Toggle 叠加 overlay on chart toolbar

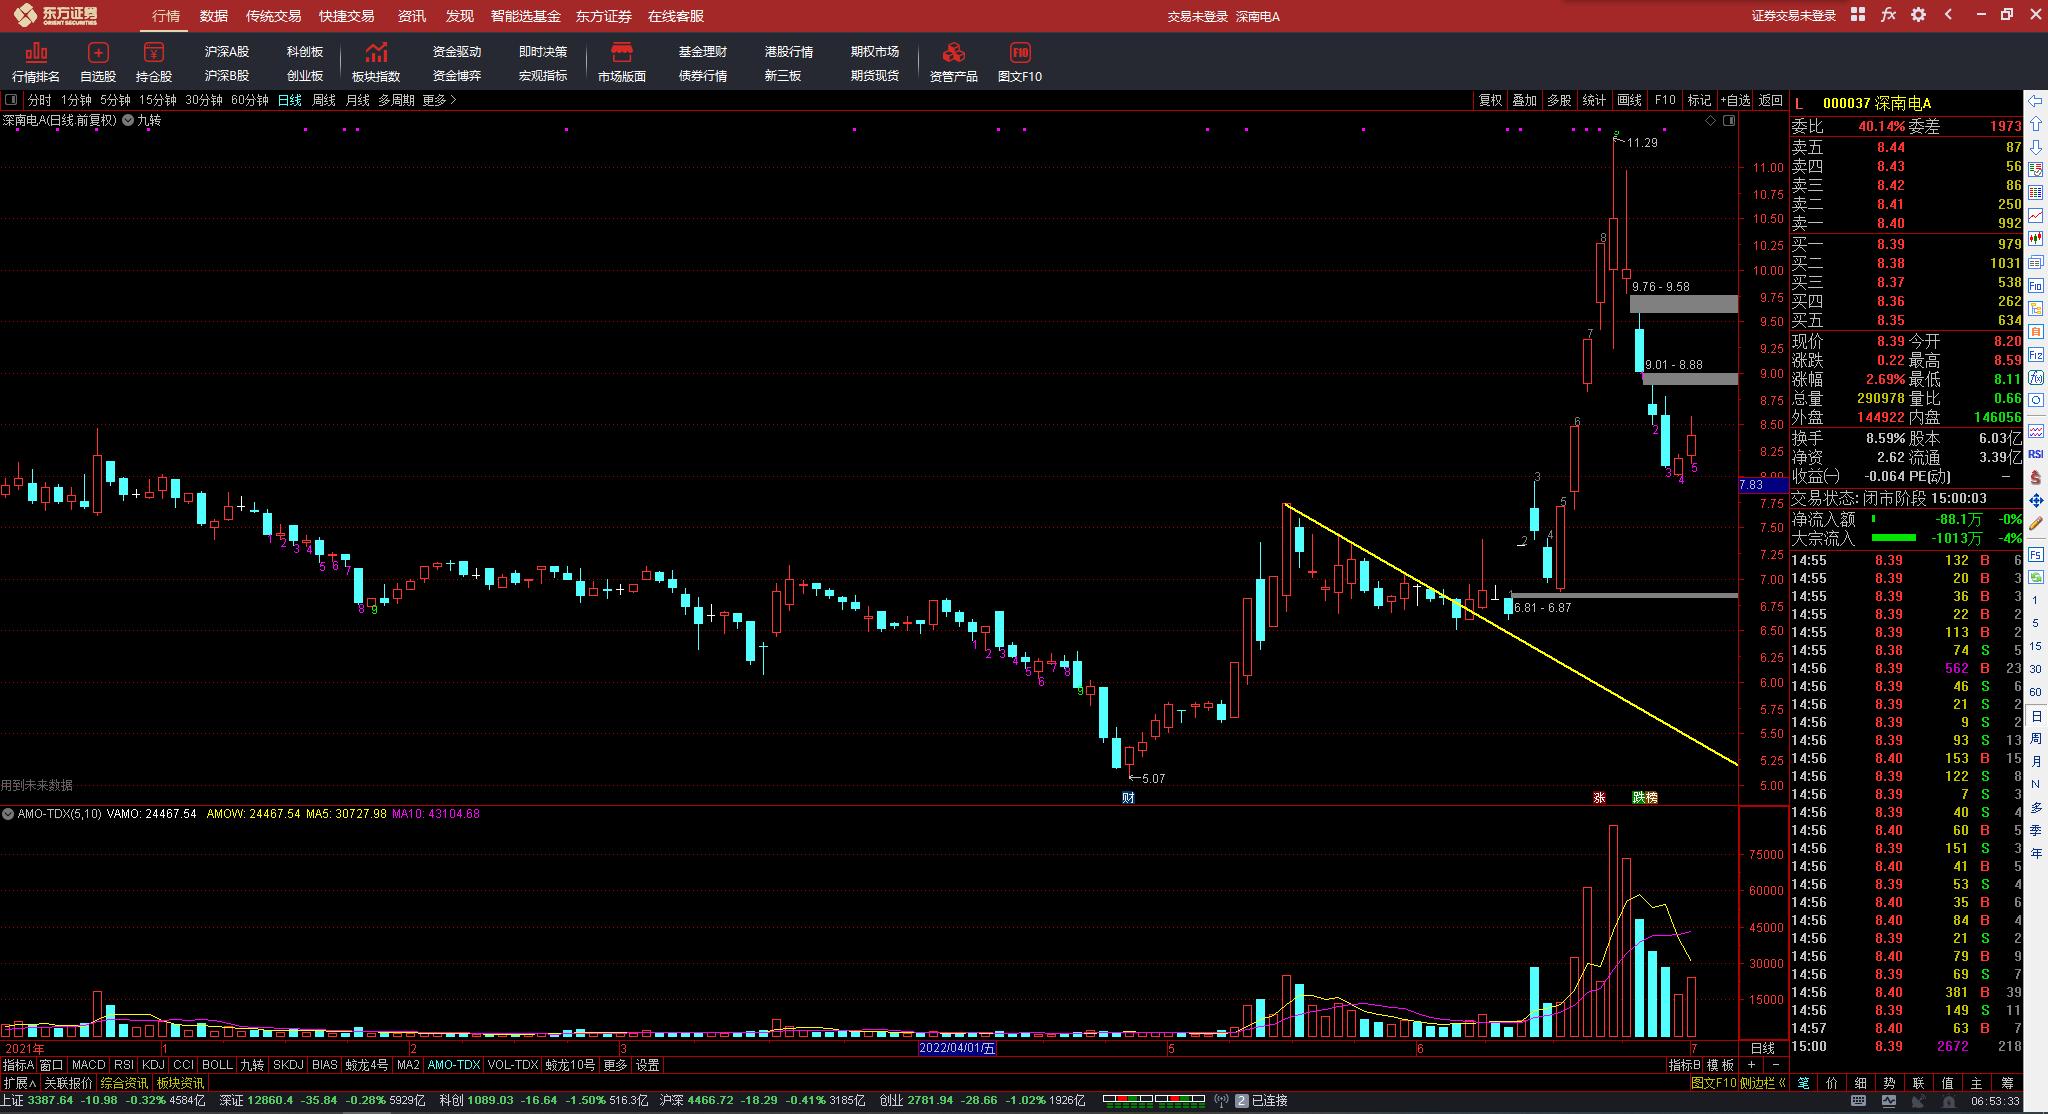(1524, 100)
